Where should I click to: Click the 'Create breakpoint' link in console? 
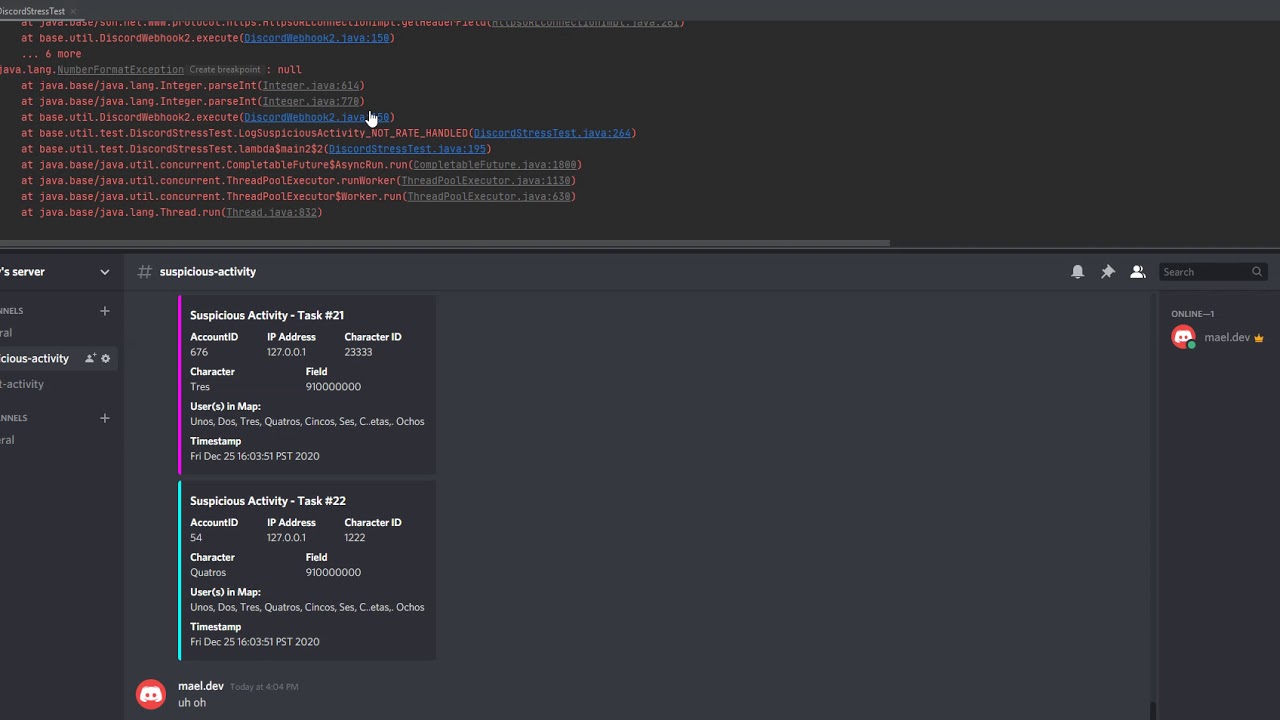pyautogui.click(x=225, y=70)
